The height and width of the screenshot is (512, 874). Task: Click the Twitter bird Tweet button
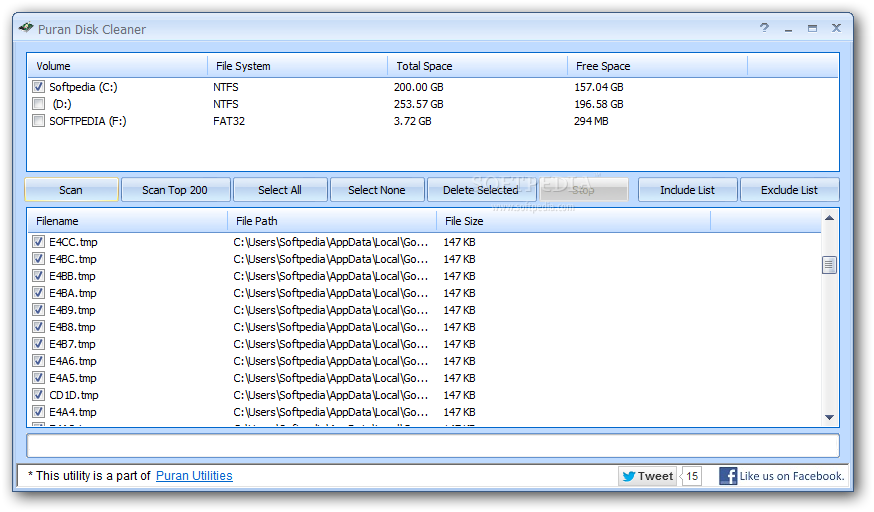pos(648,476)
